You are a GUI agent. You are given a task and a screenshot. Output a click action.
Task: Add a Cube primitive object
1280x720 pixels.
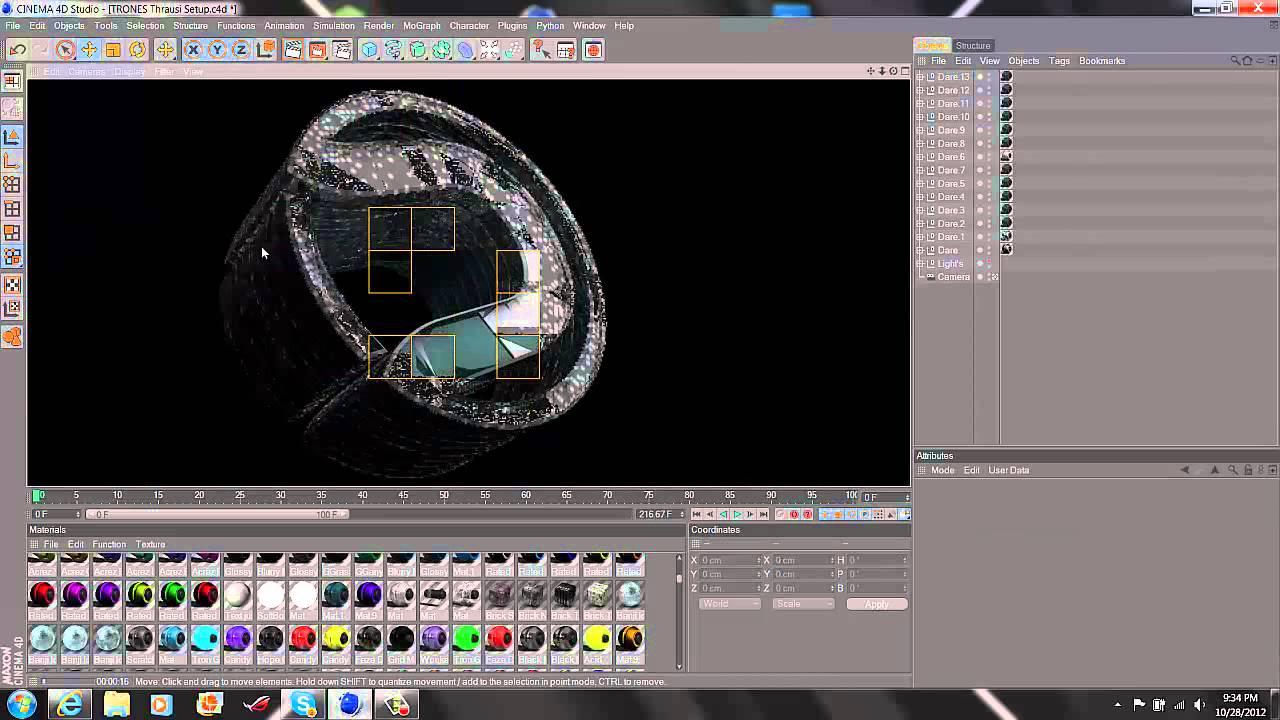[x=369, y=50]
